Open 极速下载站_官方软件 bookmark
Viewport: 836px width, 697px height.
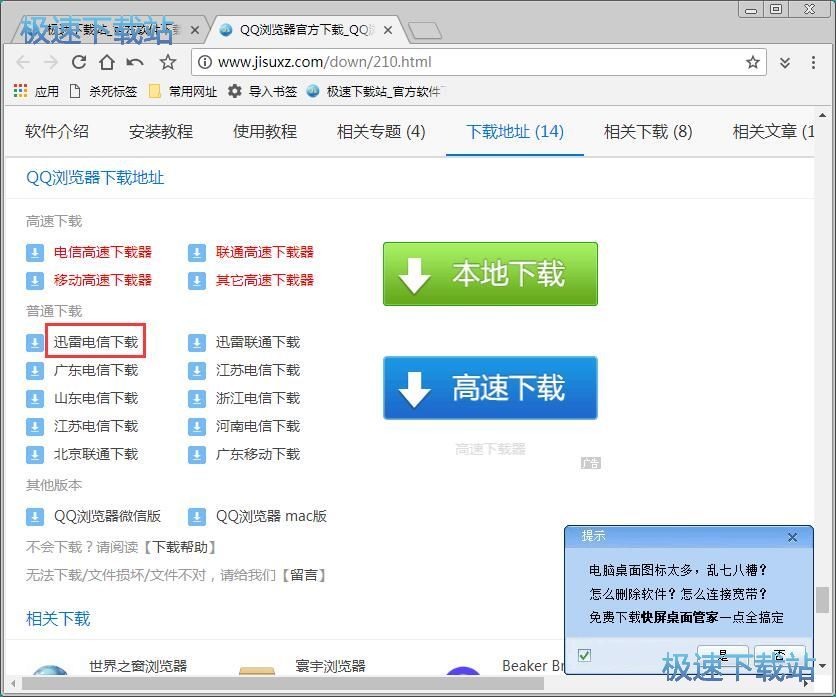376,91
